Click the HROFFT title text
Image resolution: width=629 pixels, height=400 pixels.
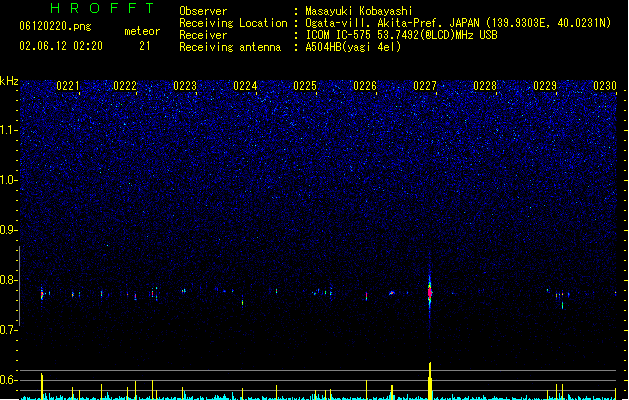click(102, 8)
